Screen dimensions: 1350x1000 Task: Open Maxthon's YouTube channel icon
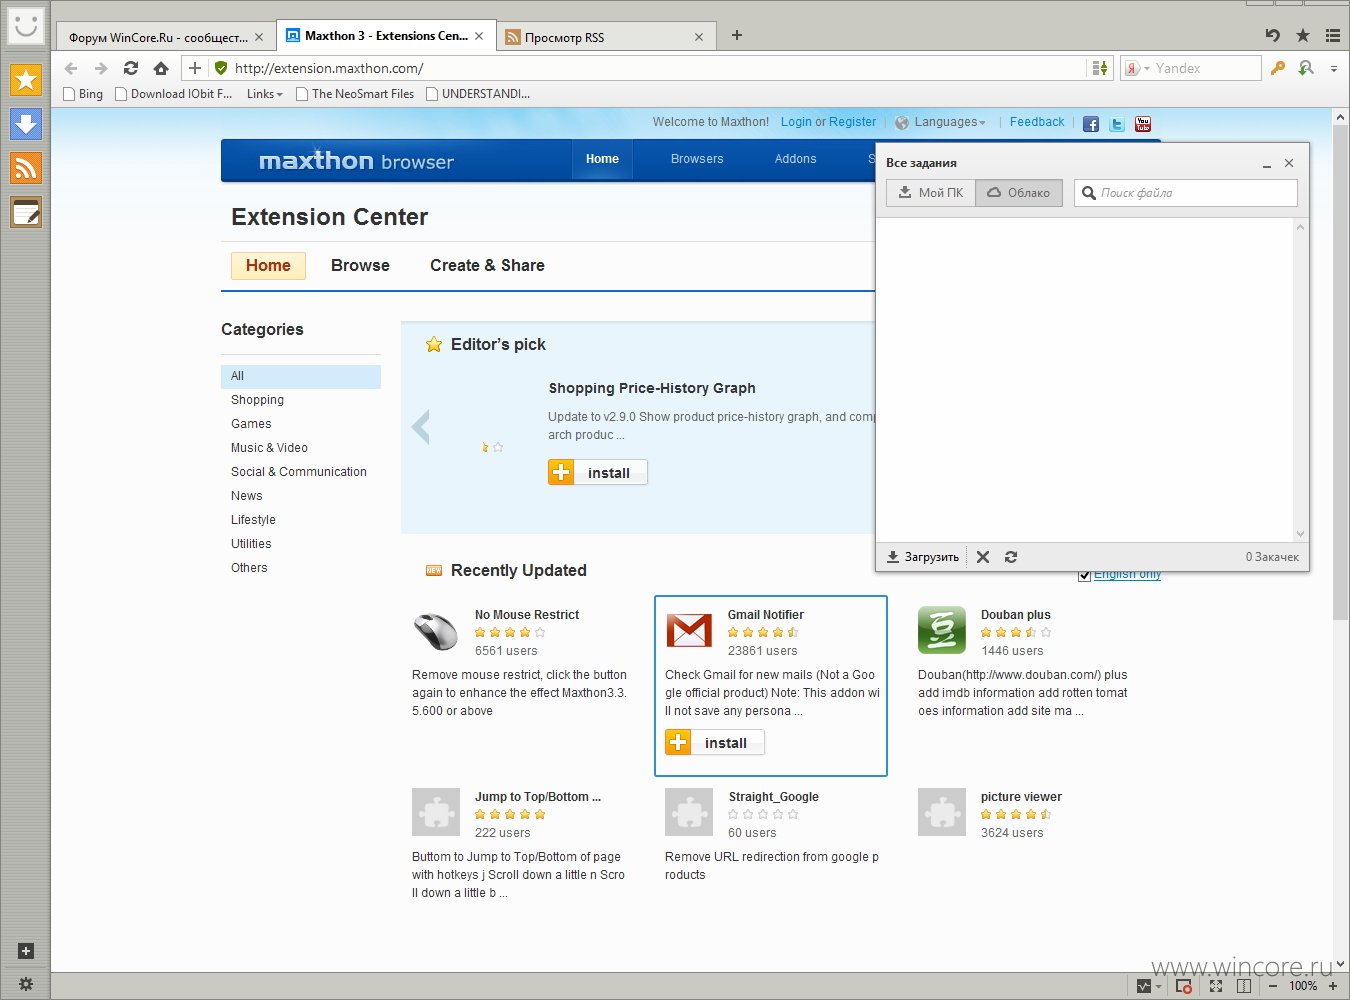pyautogui.click(x=1143, y=124)
